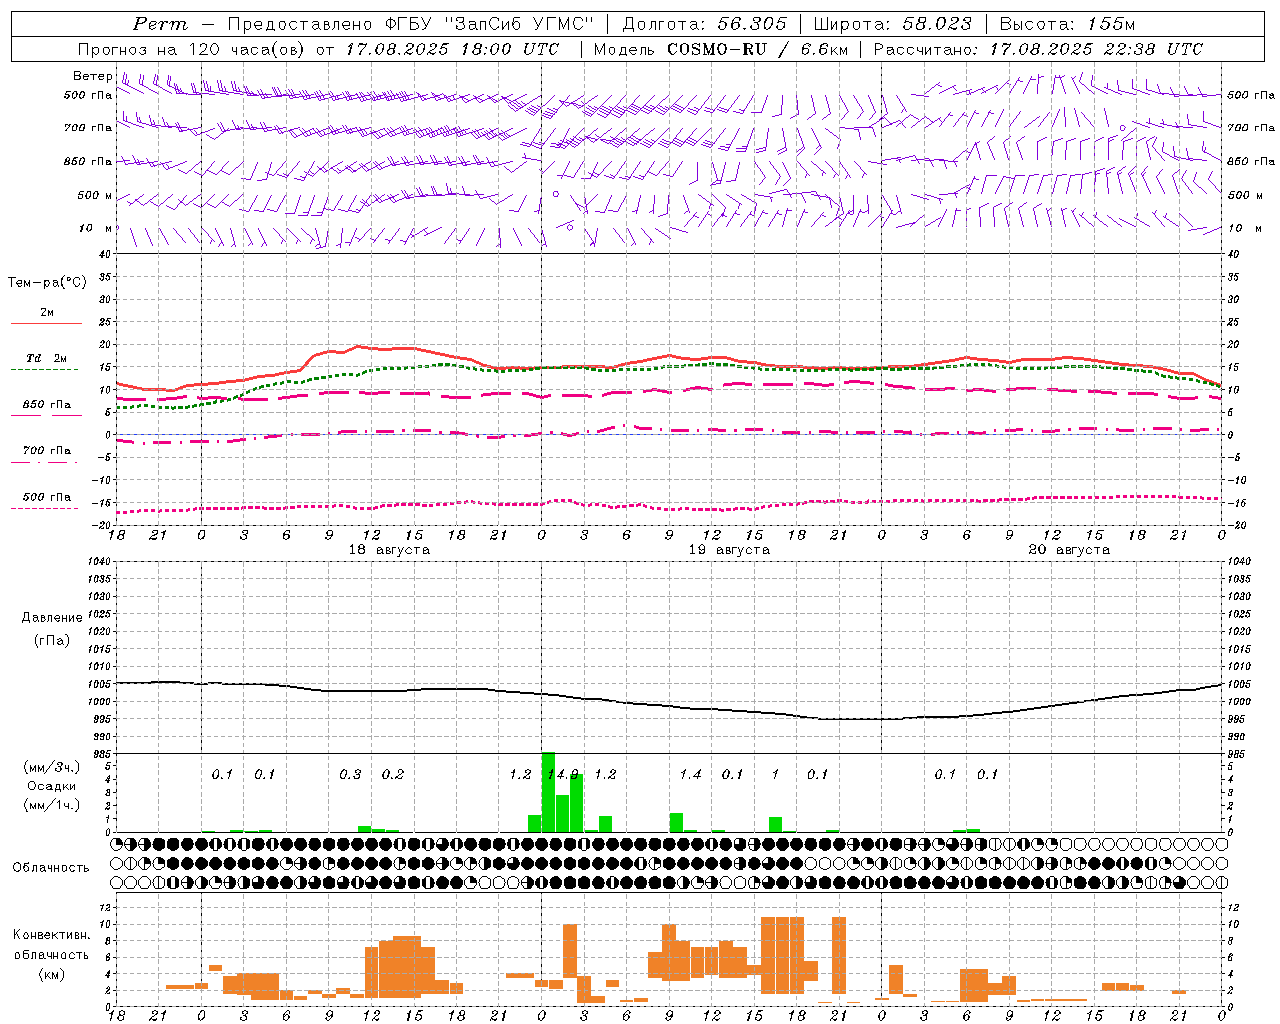Click the "500 м" wind level label on left
The image size is (1280, 1024).
[x=95, y=195]
